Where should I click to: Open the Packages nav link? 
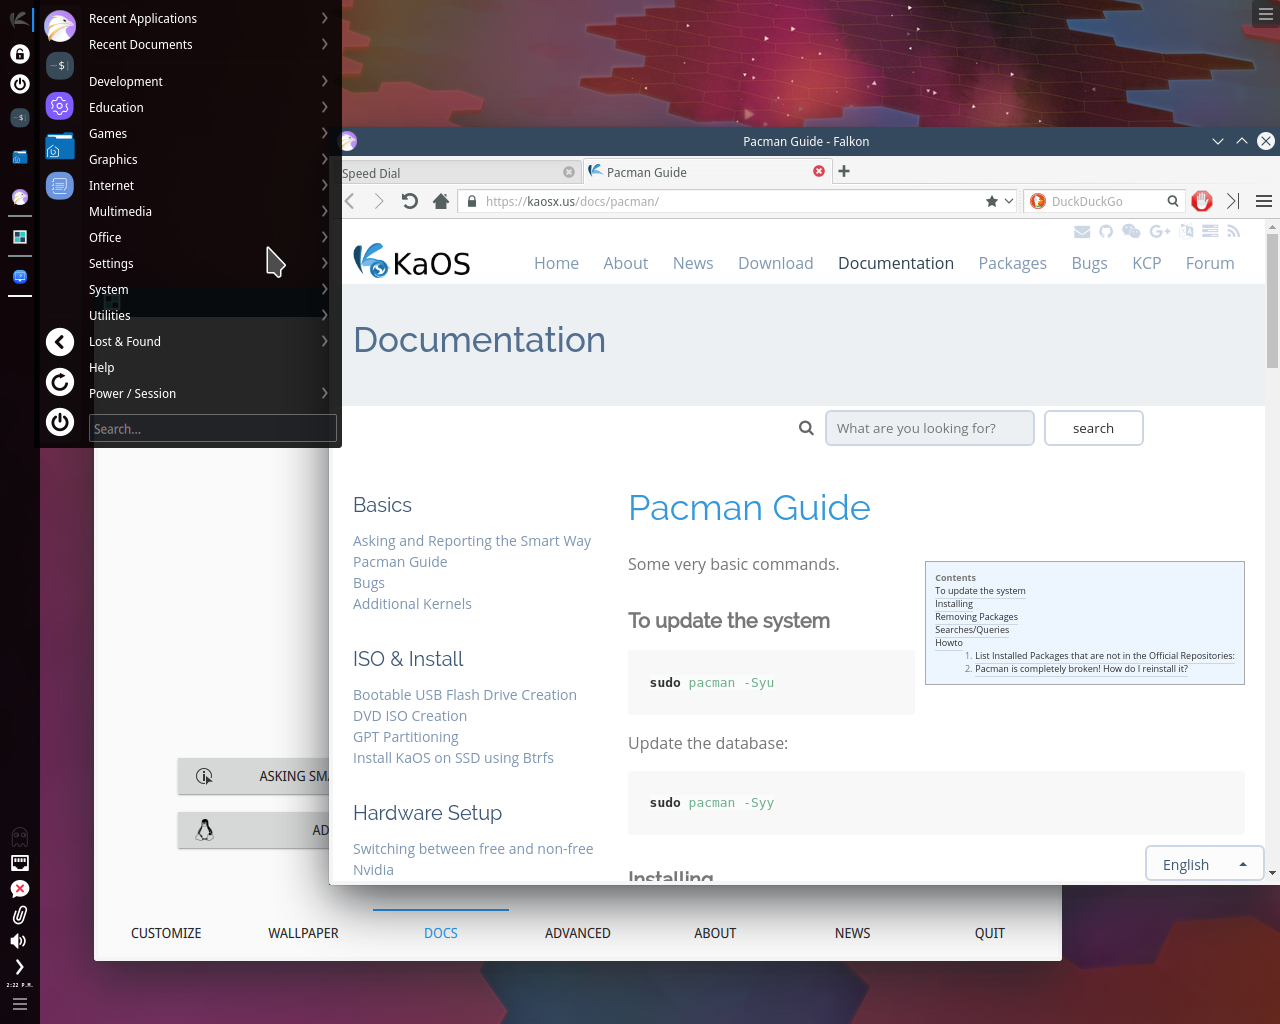coord(1012,263)
